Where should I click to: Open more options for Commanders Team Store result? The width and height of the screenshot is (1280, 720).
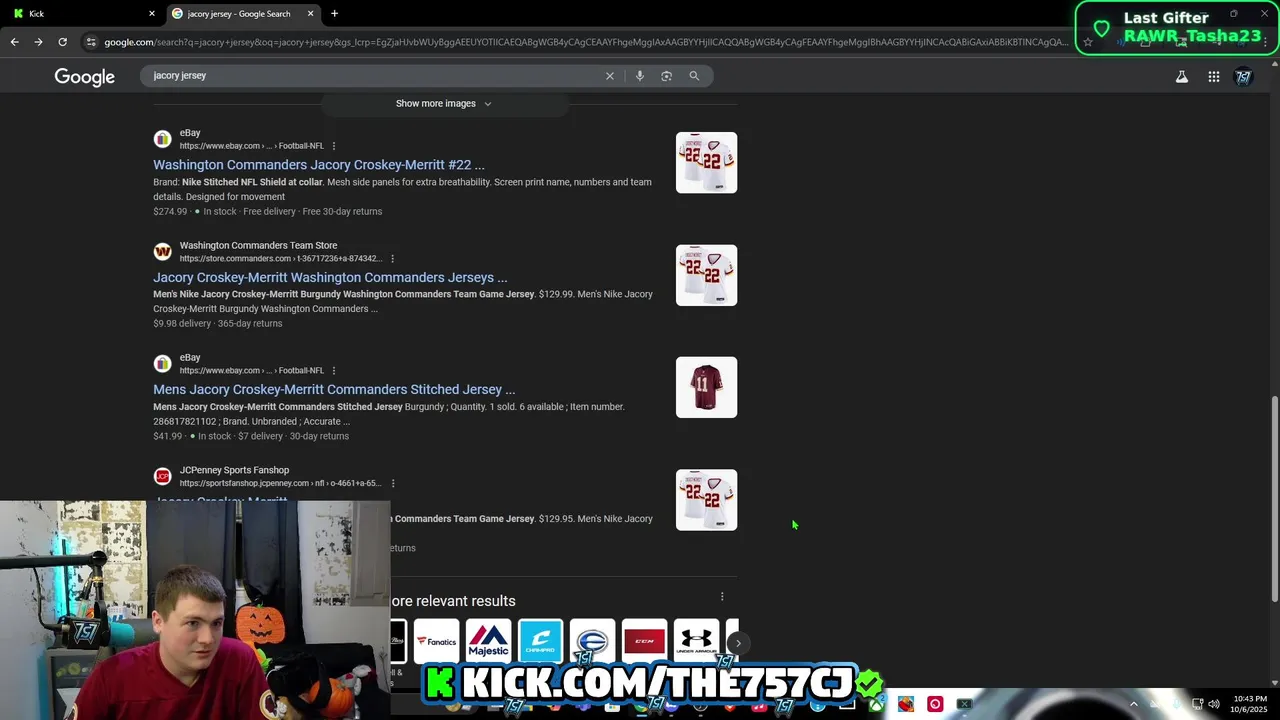[392, 259]
